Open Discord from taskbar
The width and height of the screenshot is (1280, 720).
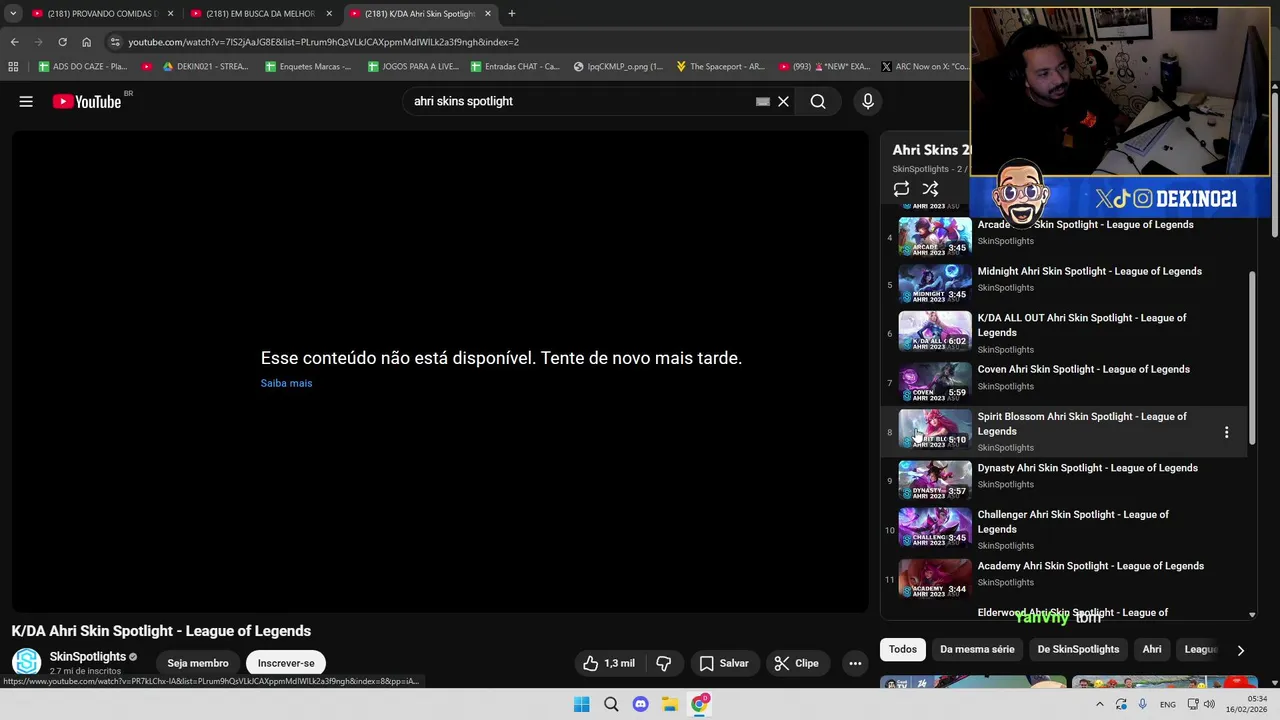coord(640,704)
